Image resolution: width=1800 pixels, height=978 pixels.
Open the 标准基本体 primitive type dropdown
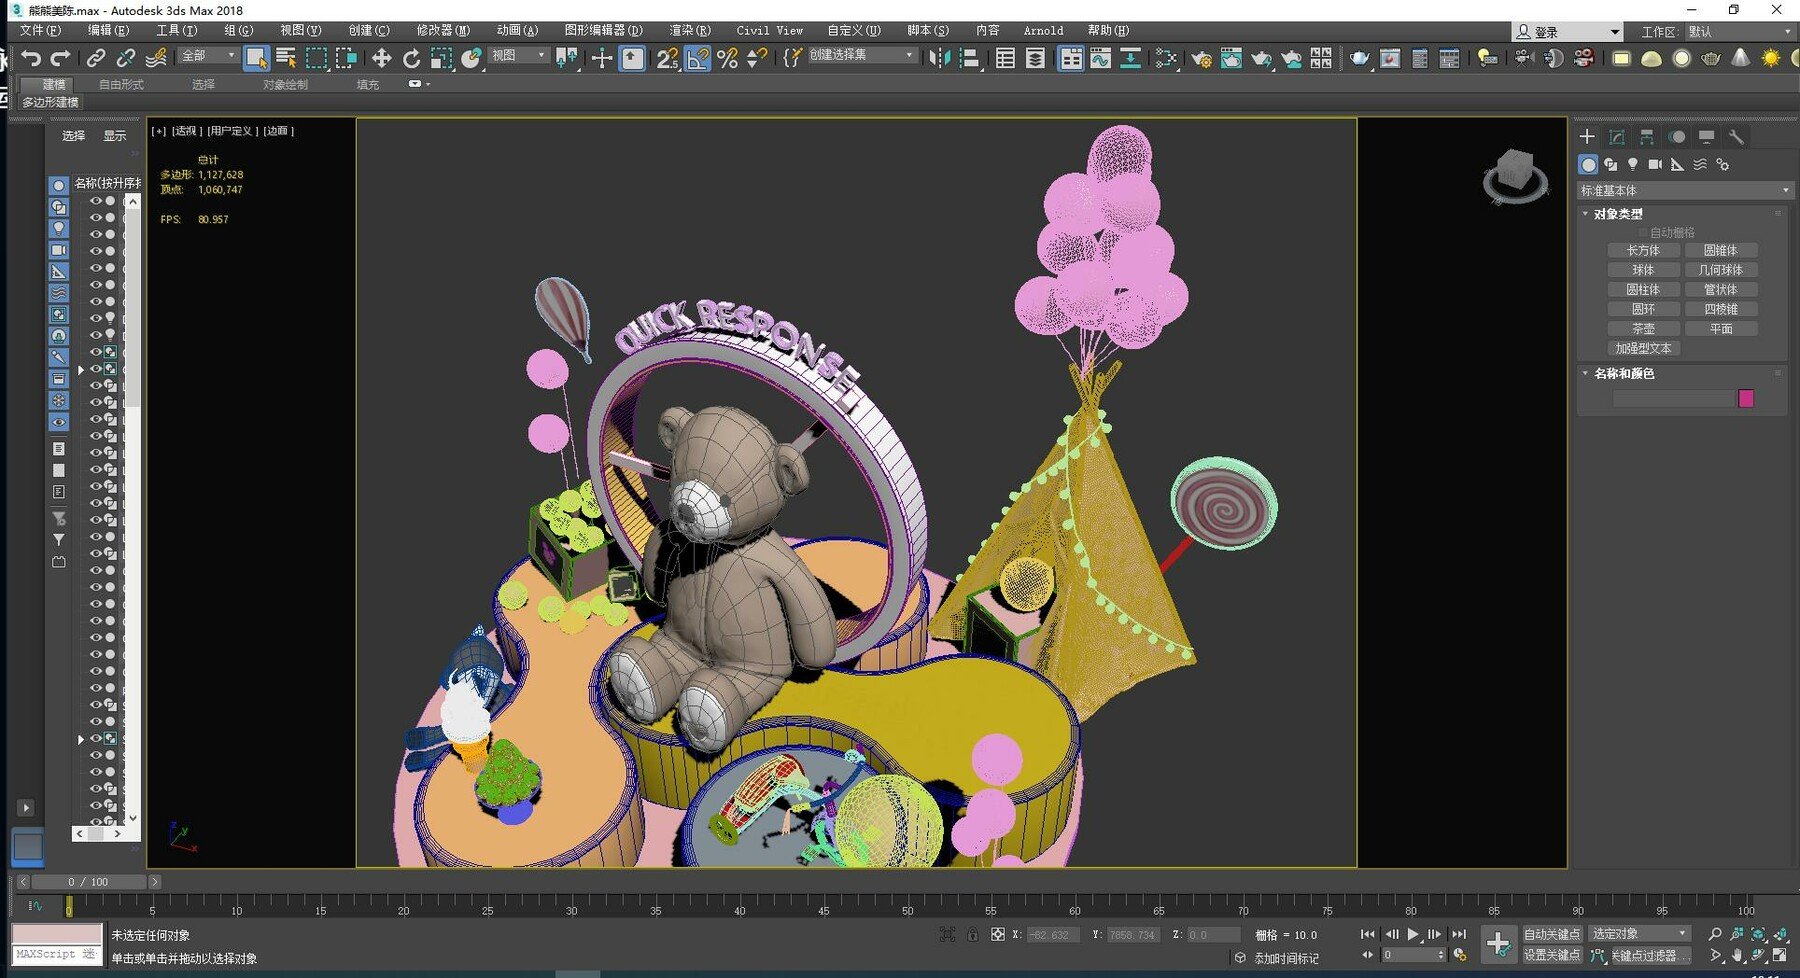pos(1684,190)
